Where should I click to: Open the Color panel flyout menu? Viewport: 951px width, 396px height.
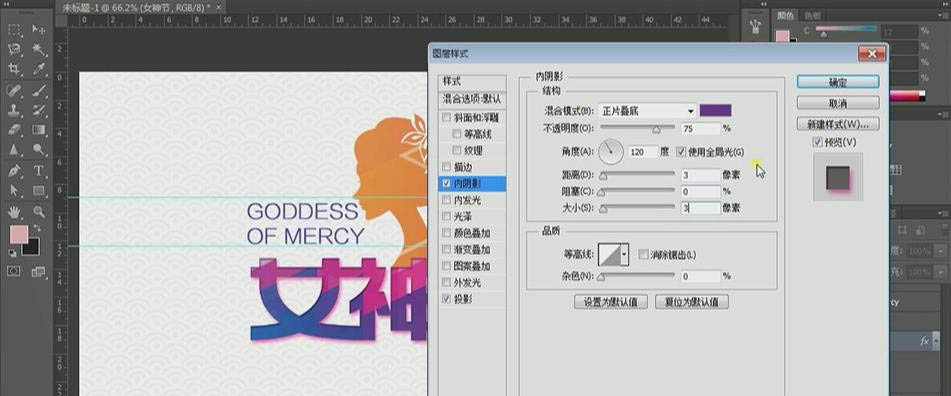point(943,15)
